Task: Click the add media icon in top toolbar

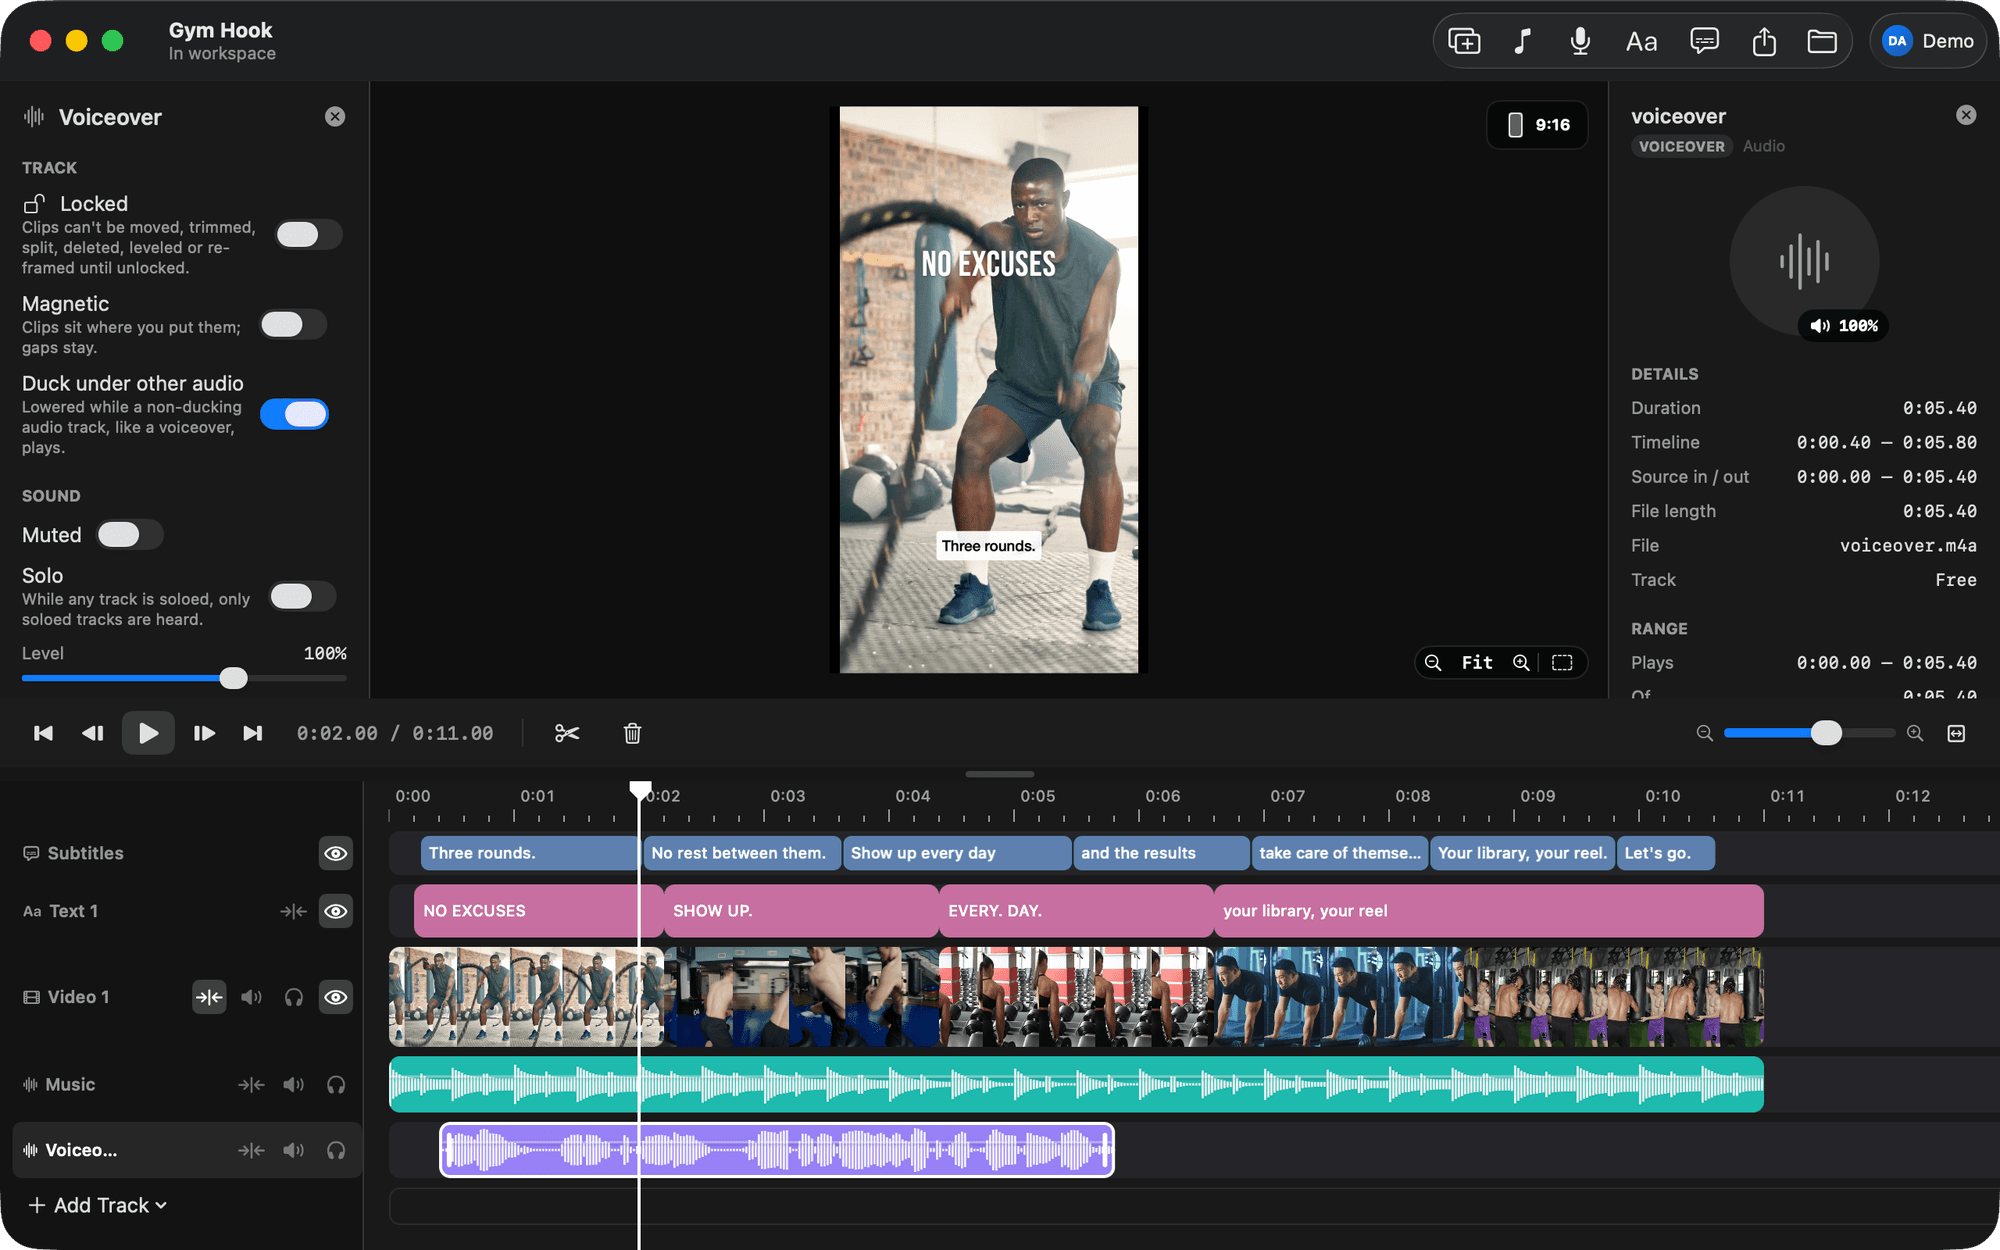Action: (1464, 41)
